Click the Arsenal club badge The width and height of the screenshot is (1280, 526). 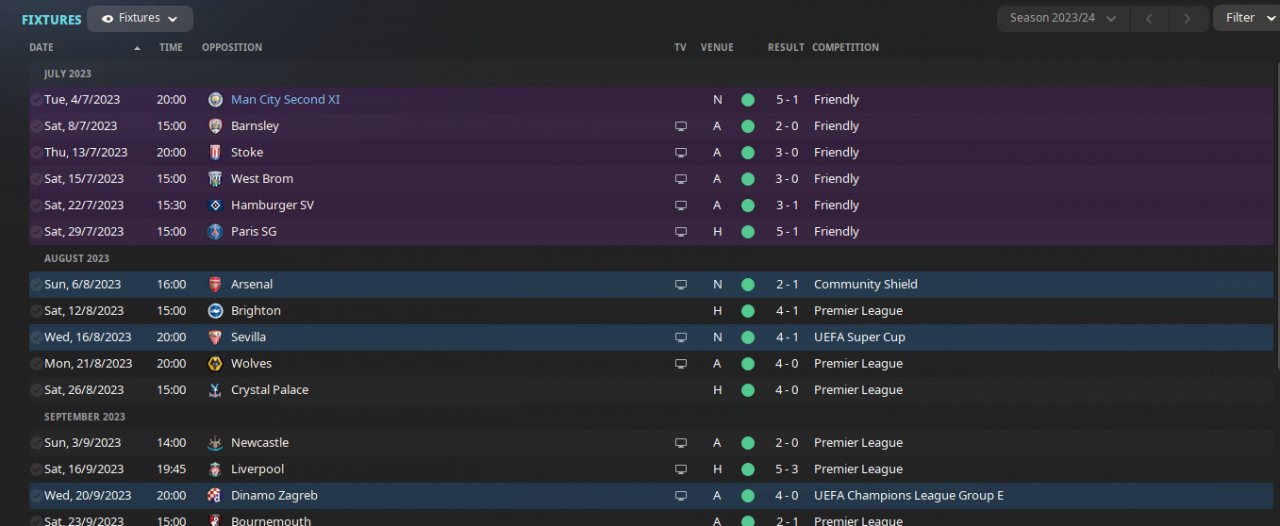coord(215,284)
